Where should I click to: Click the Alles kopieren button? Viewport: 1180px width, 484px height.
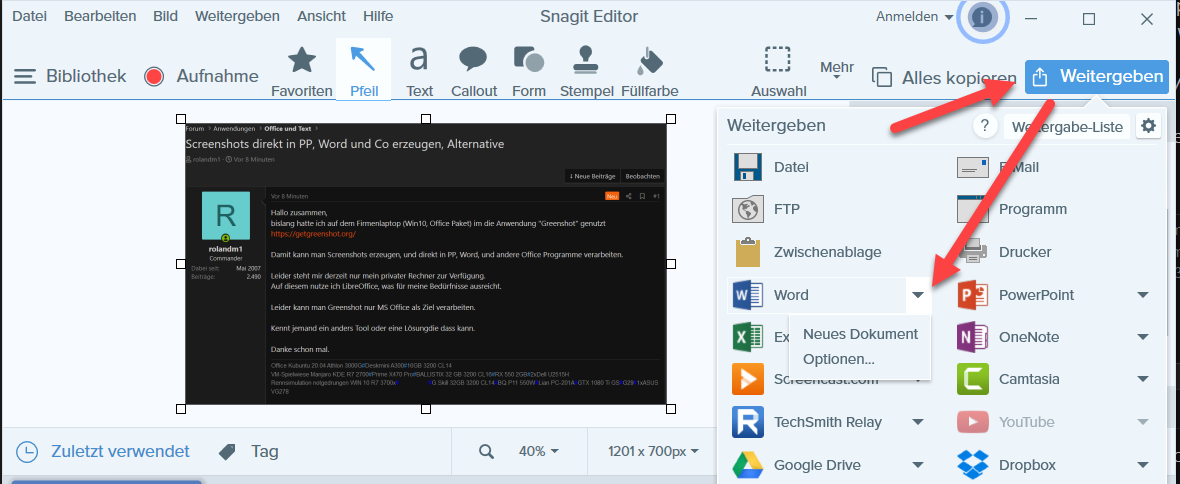coord(944,78)
